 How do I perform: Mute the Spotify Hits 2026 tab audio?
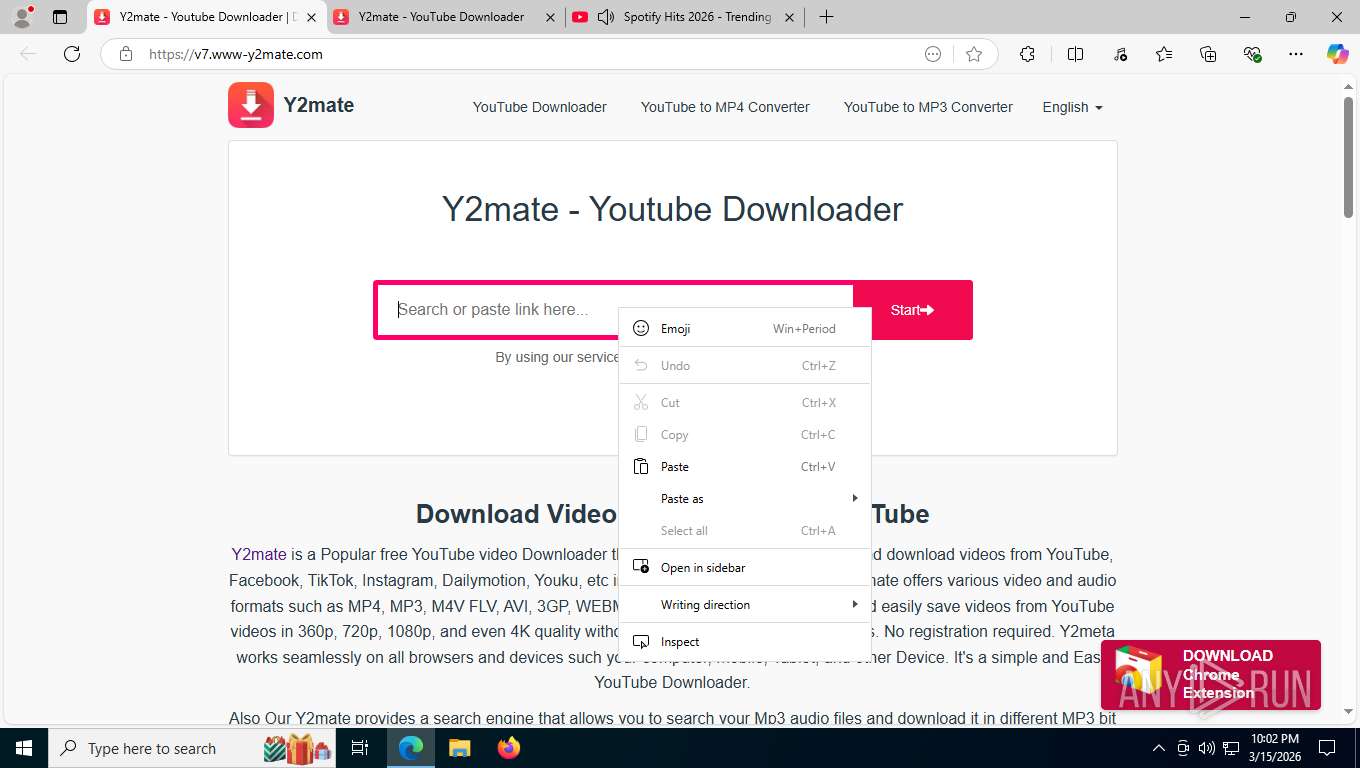click(x=605, y=17)
